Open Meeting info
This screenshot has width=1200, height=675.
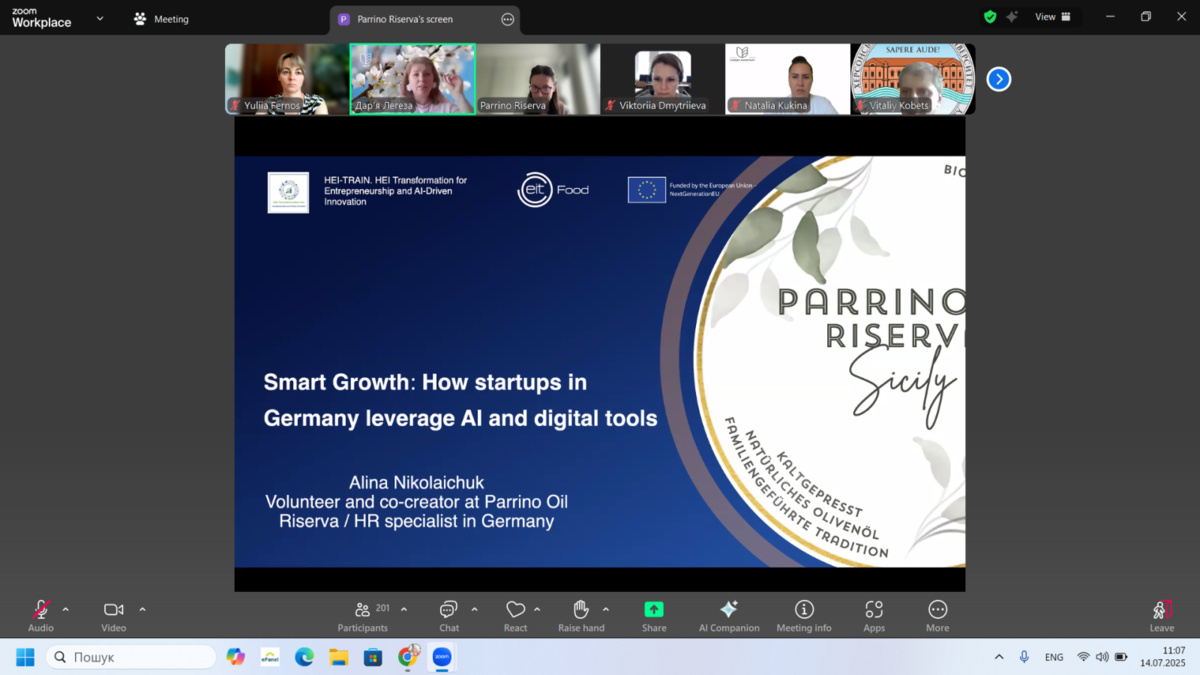[804, 615]
